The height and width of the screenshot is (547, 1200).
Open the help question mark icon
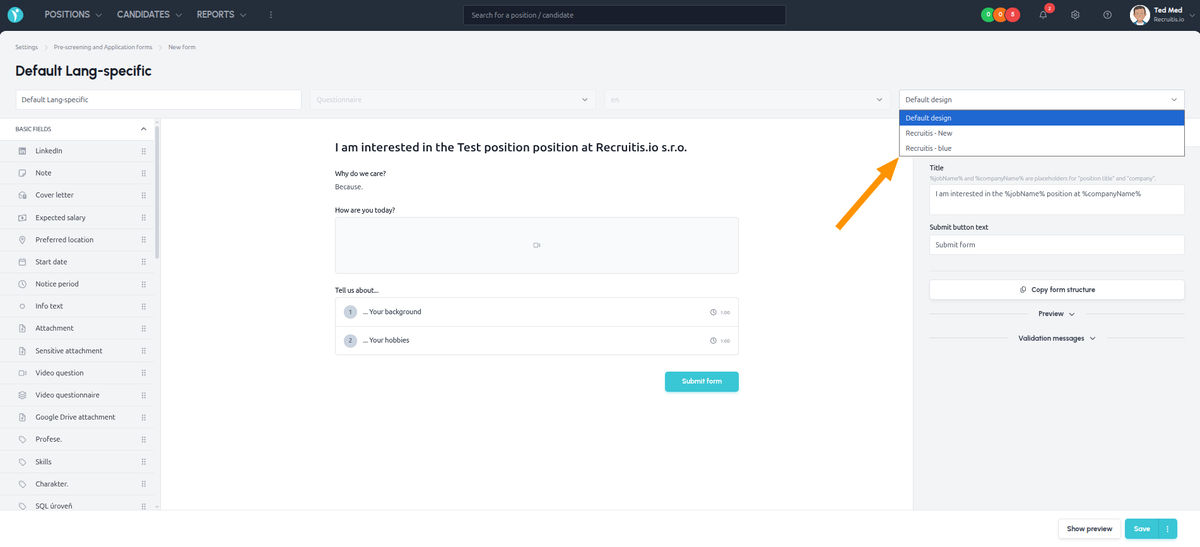pos(1107,15)
